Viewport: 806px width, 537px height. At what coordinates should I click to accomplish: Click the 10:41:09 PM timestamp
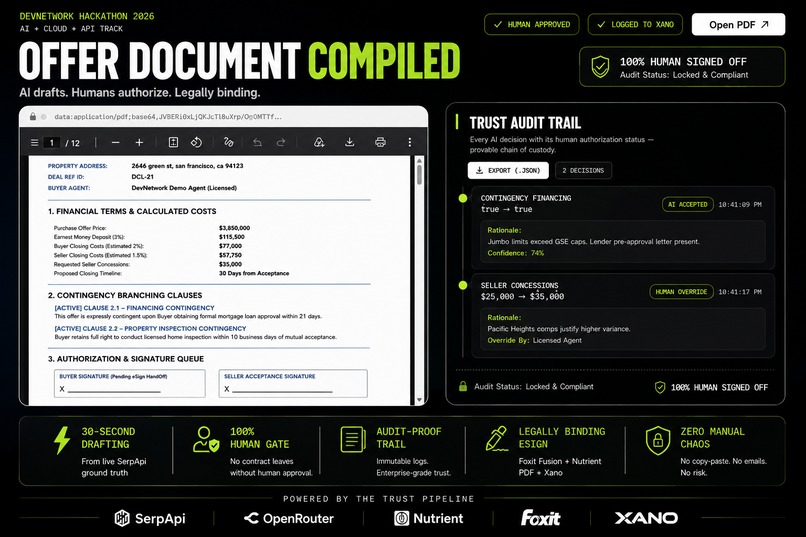[740, 205]
